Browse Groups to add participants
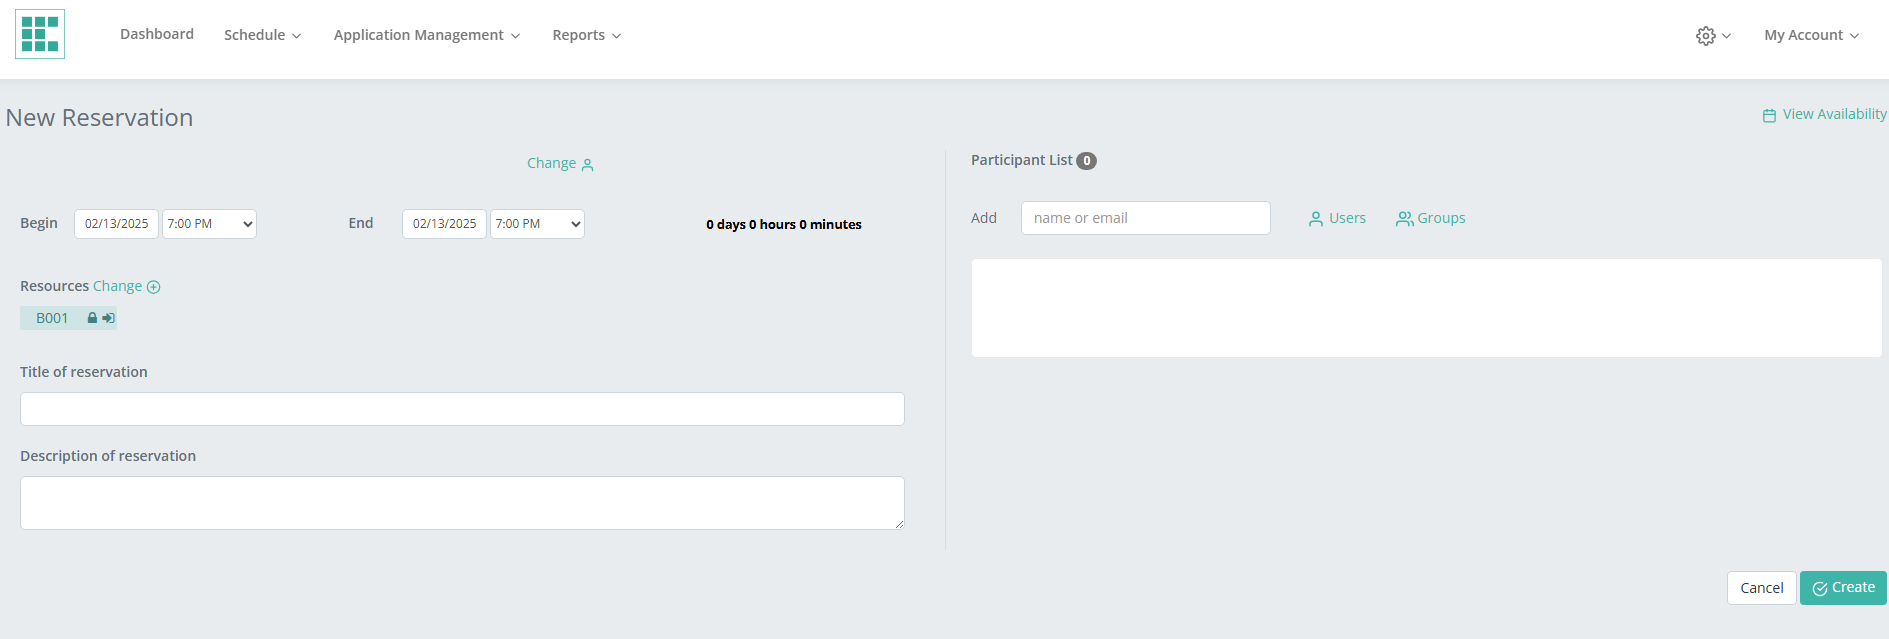Image resolution: width=1889 pixels, height=639 pixels. pos(1431,218)
